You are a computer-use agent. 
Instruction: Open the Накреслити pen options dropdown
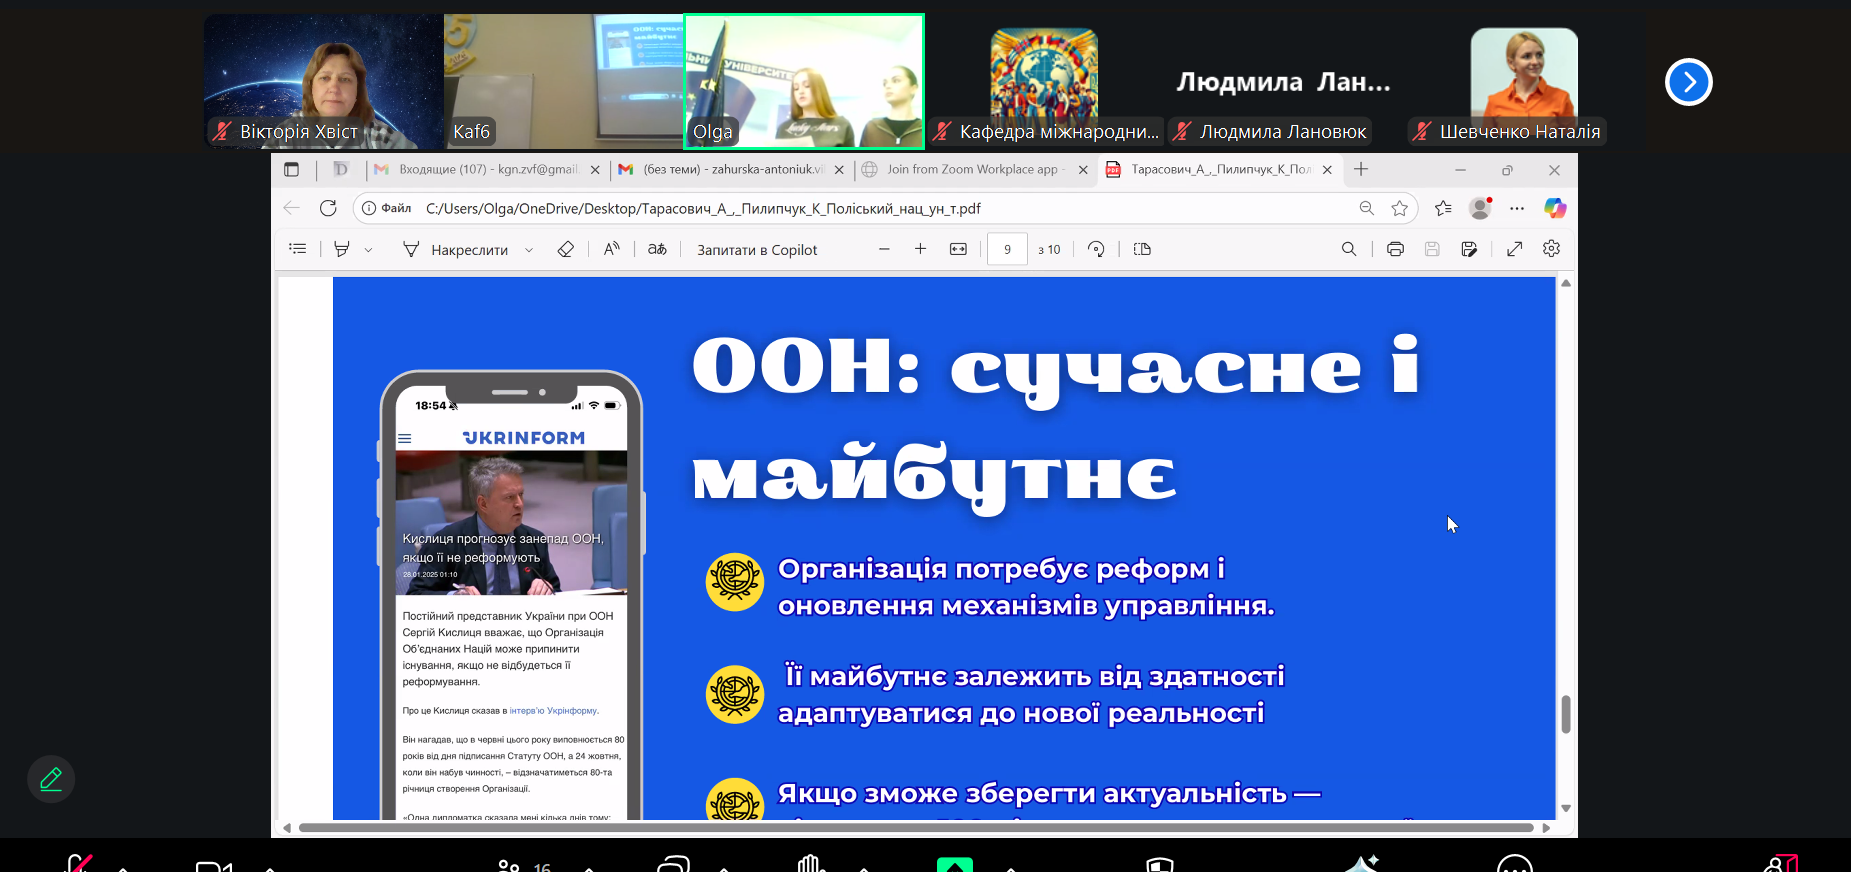pyautogui.click(x=529, y=250)
